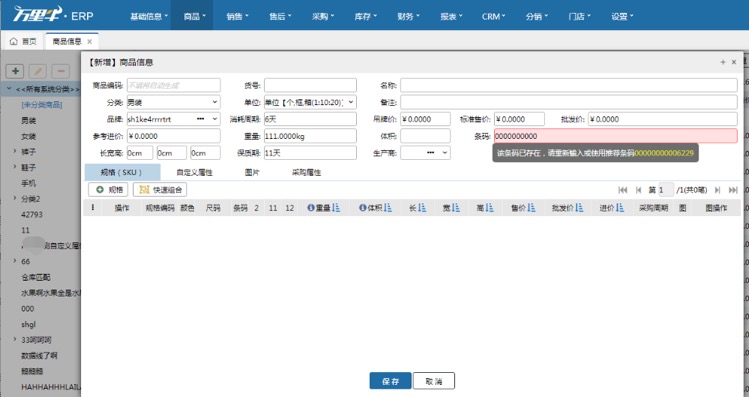Screen dimensions: 749x397
Task: Expand the 裤子 category node
Action: pyautogui.click(x=14, y=151)
